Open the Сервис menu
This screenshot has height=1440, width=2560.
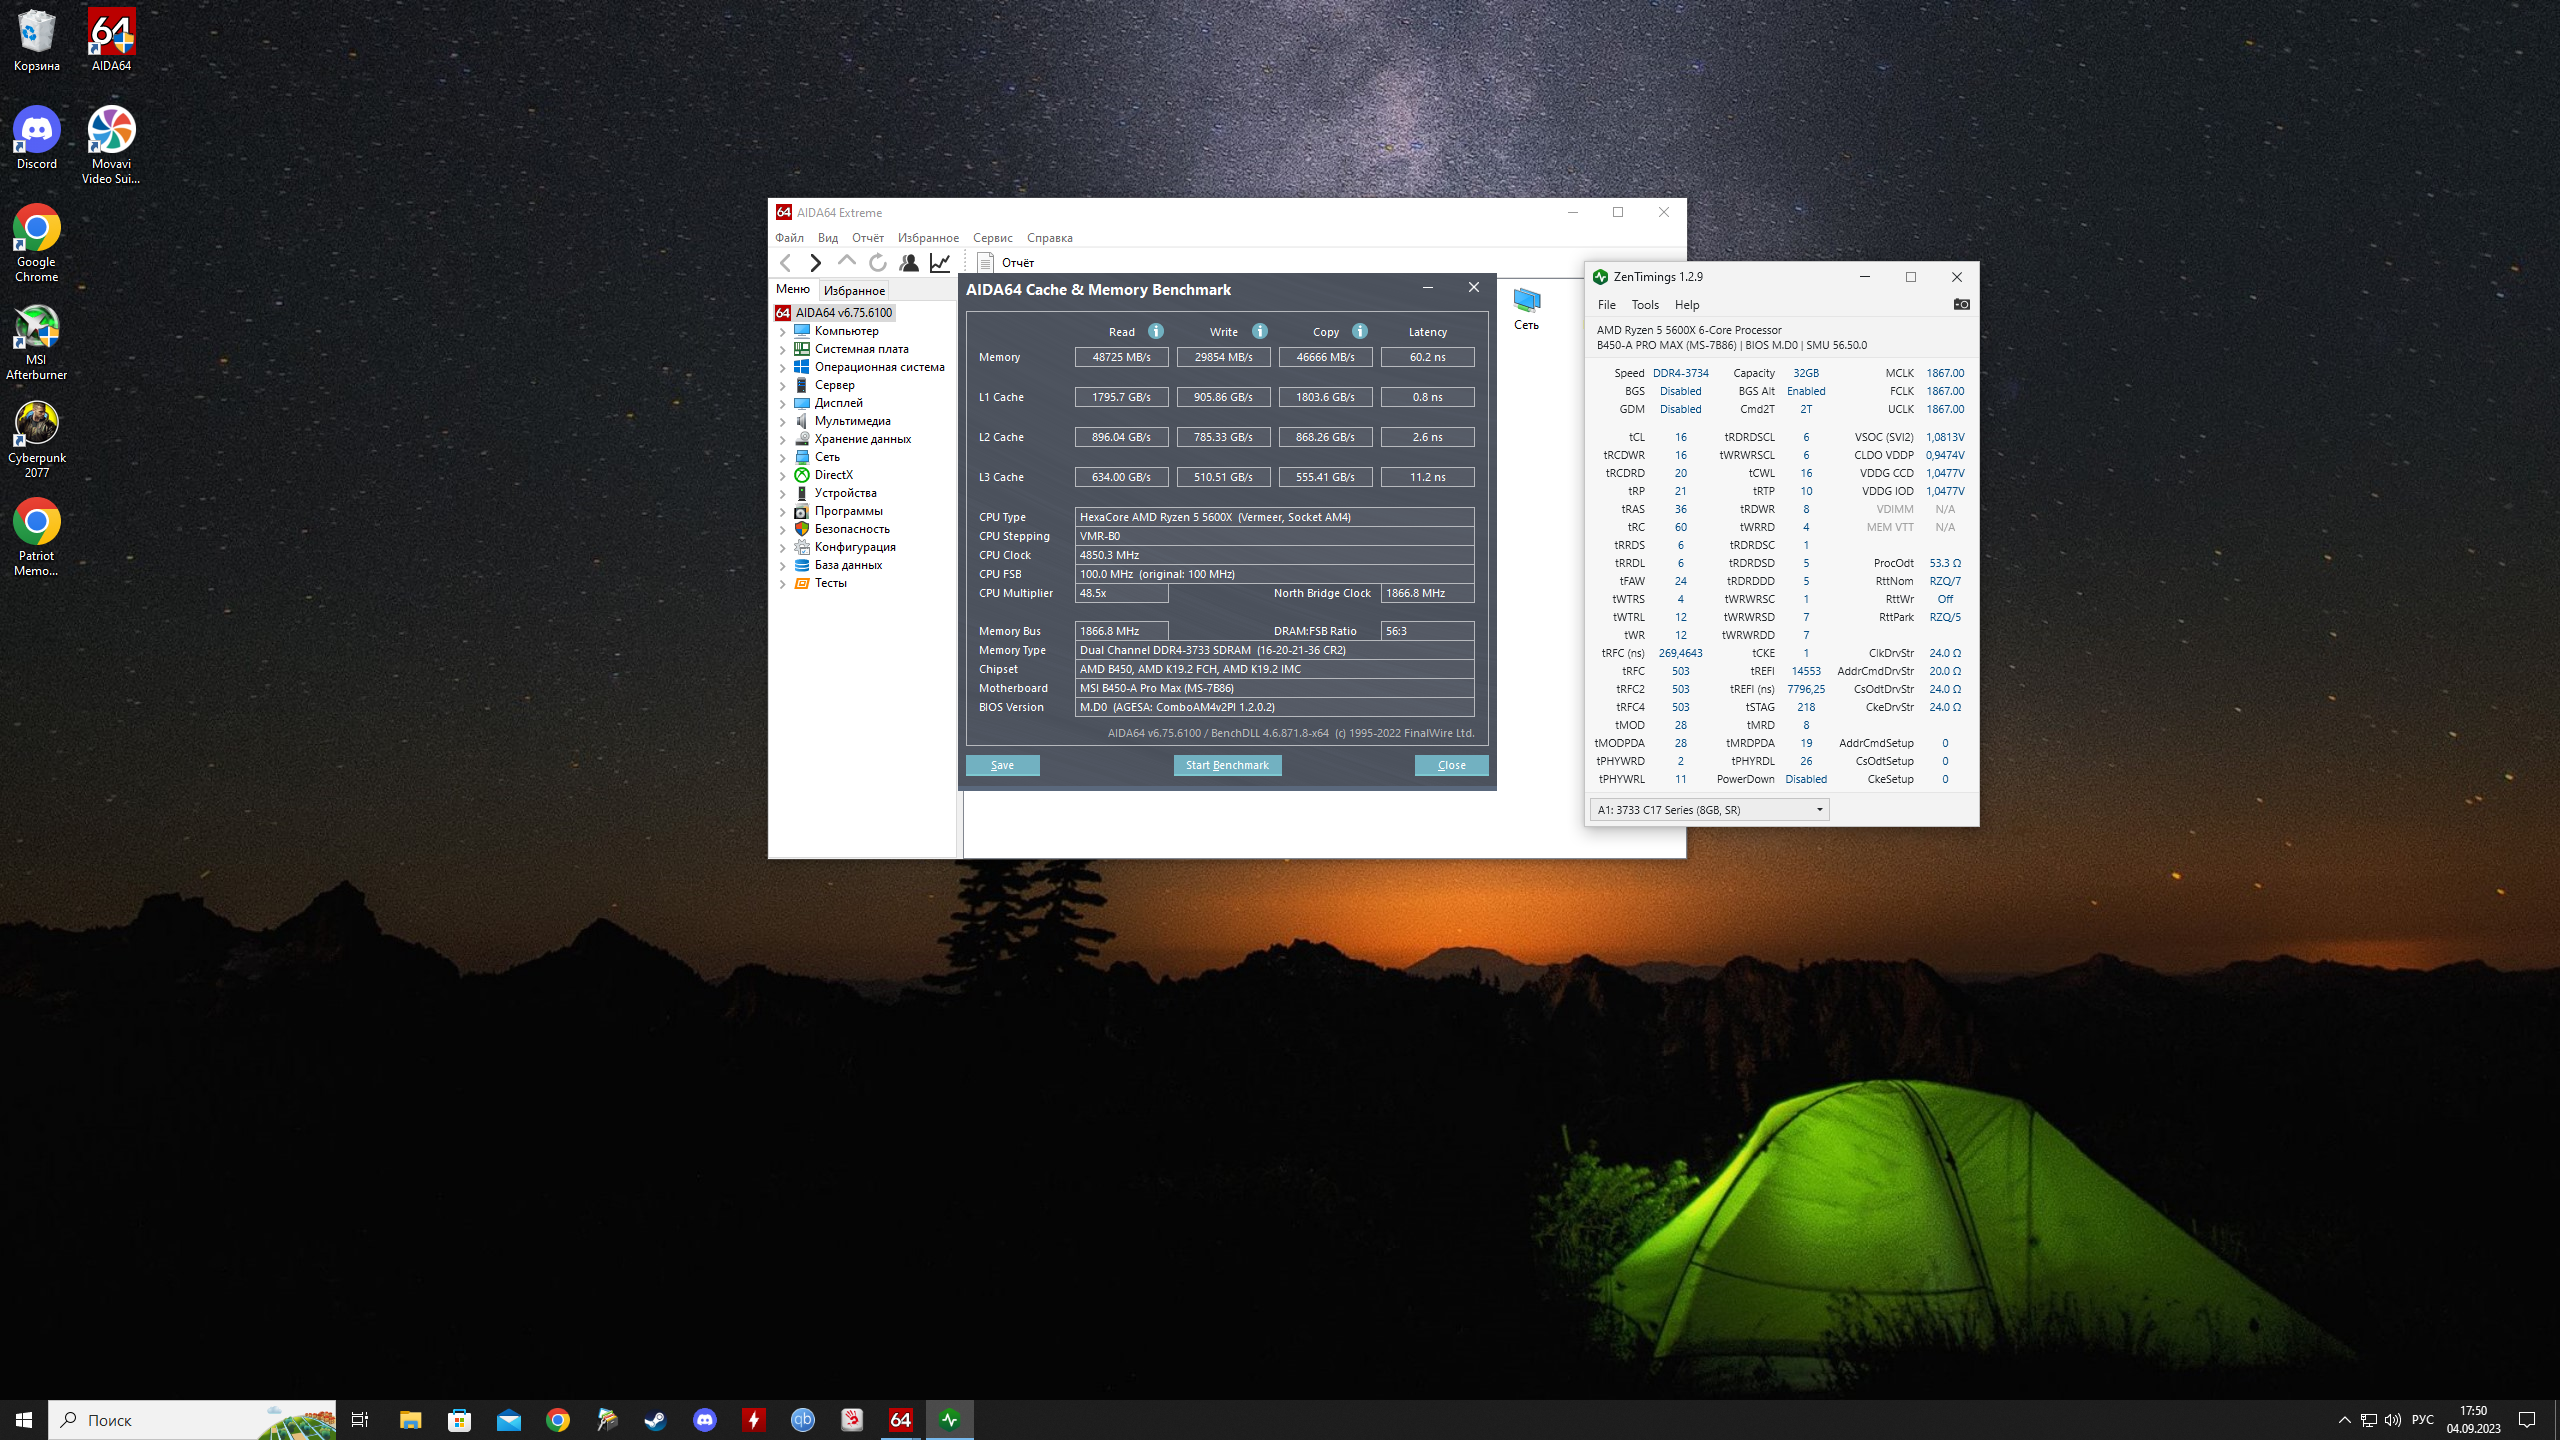point(992,238)
